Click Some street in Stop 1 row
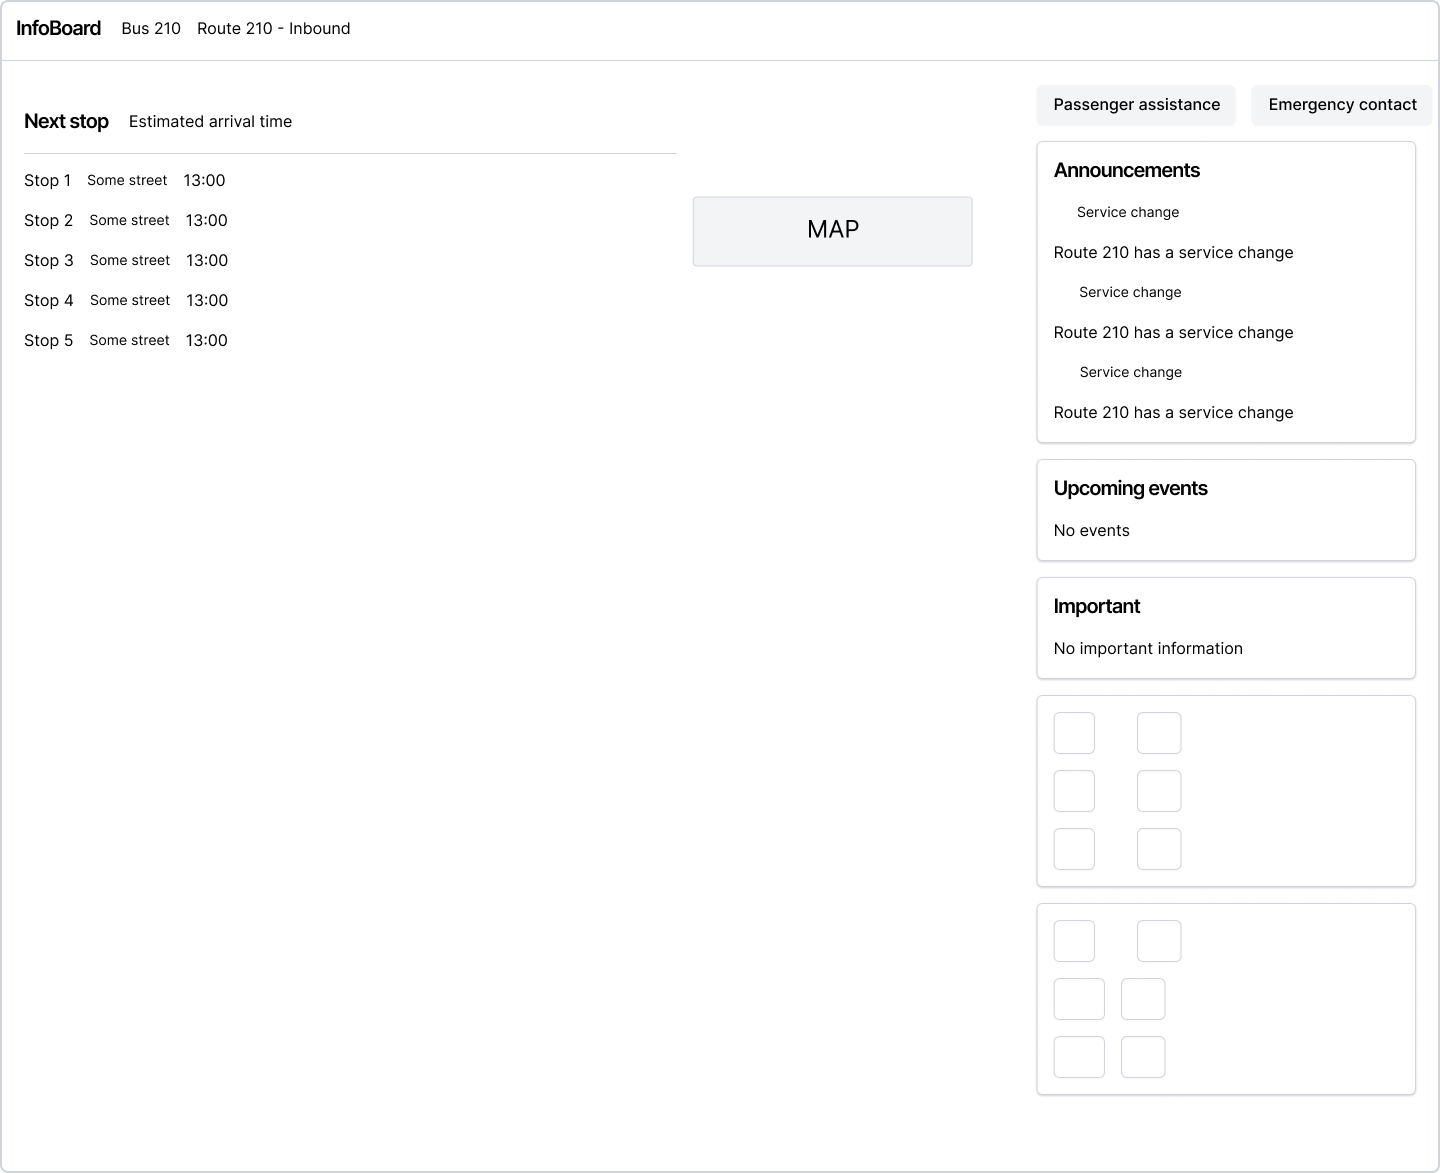The width and height of the screenshot is (1440, 1173). [x=127, y=180]
